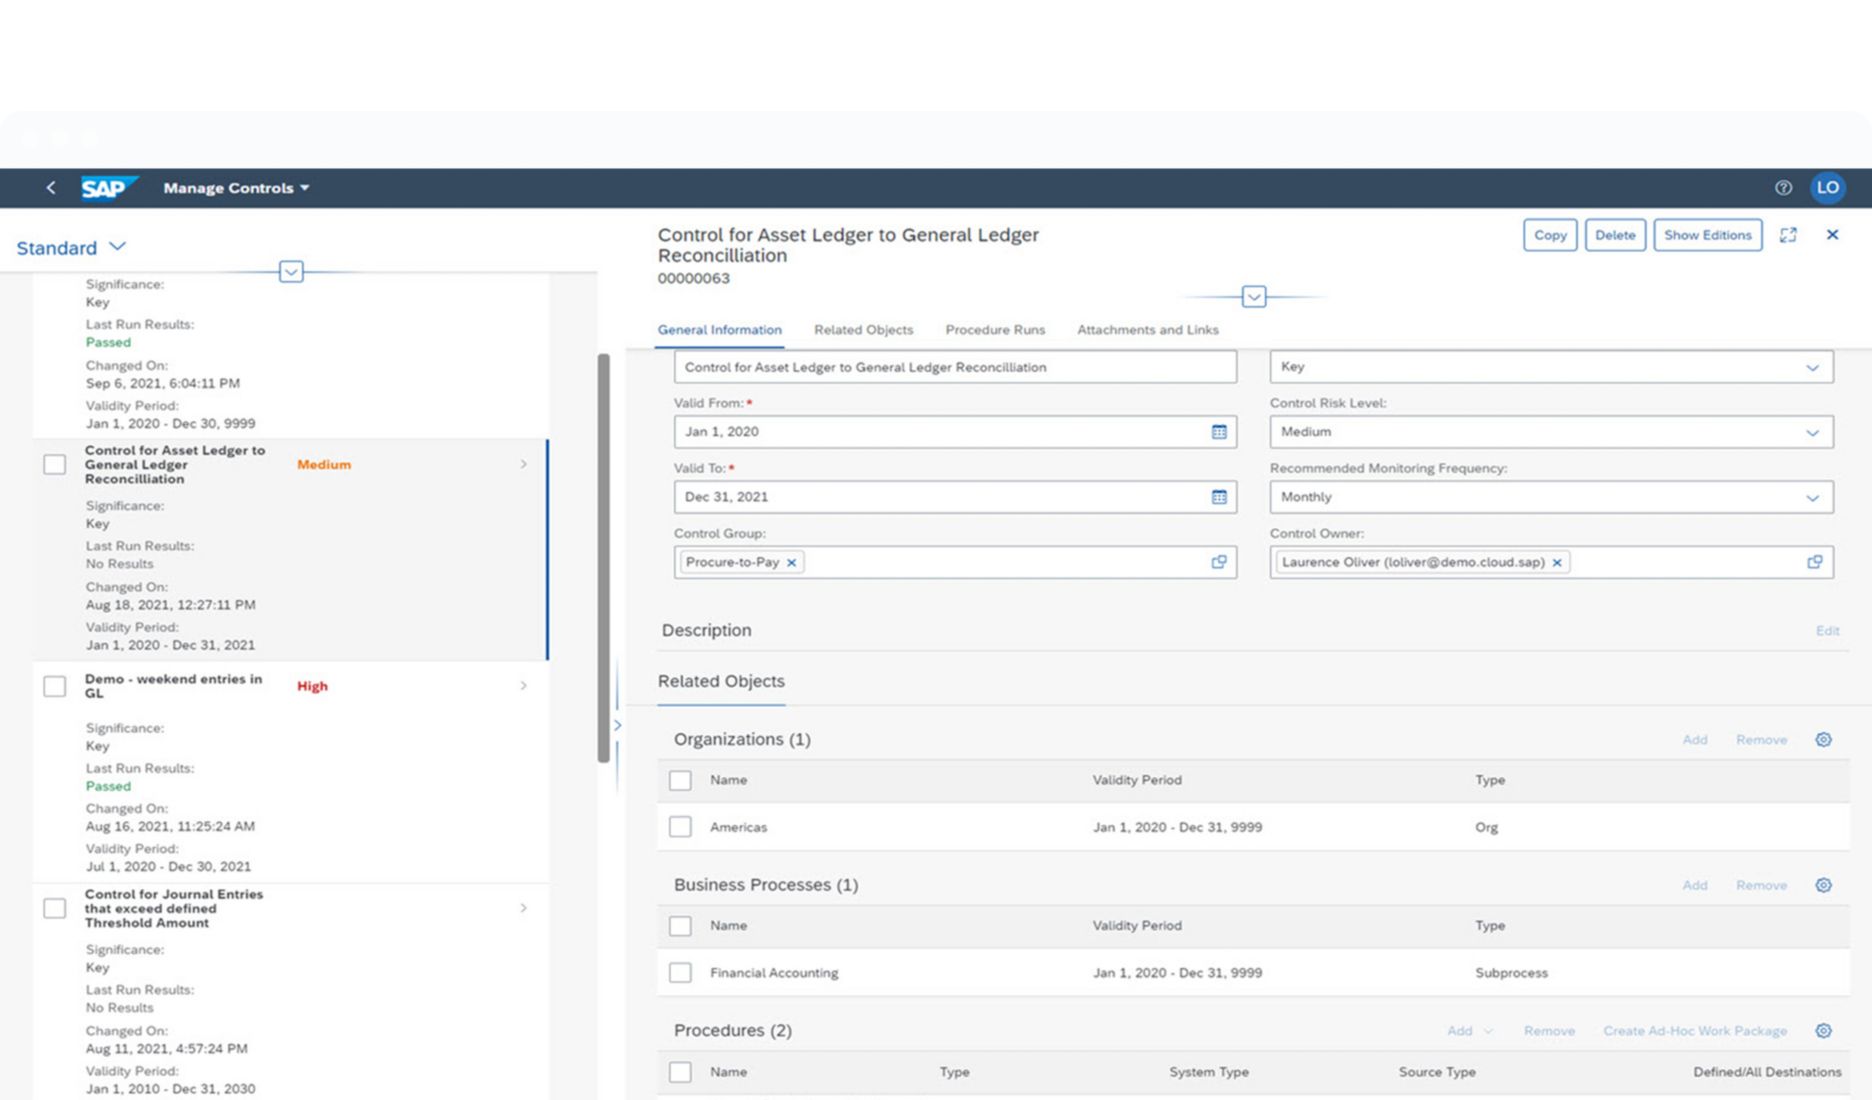The width and height of the screenshot is (1872, 1100).
Task: Open the Control Risk Level dropdown
Action: click(x=1812, y=432)
